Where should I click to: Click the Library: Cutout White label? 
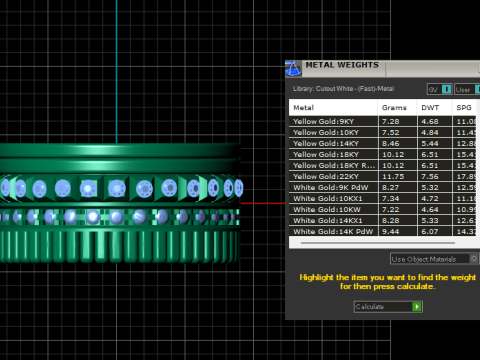pyautogui.click(x=343, y=89)
